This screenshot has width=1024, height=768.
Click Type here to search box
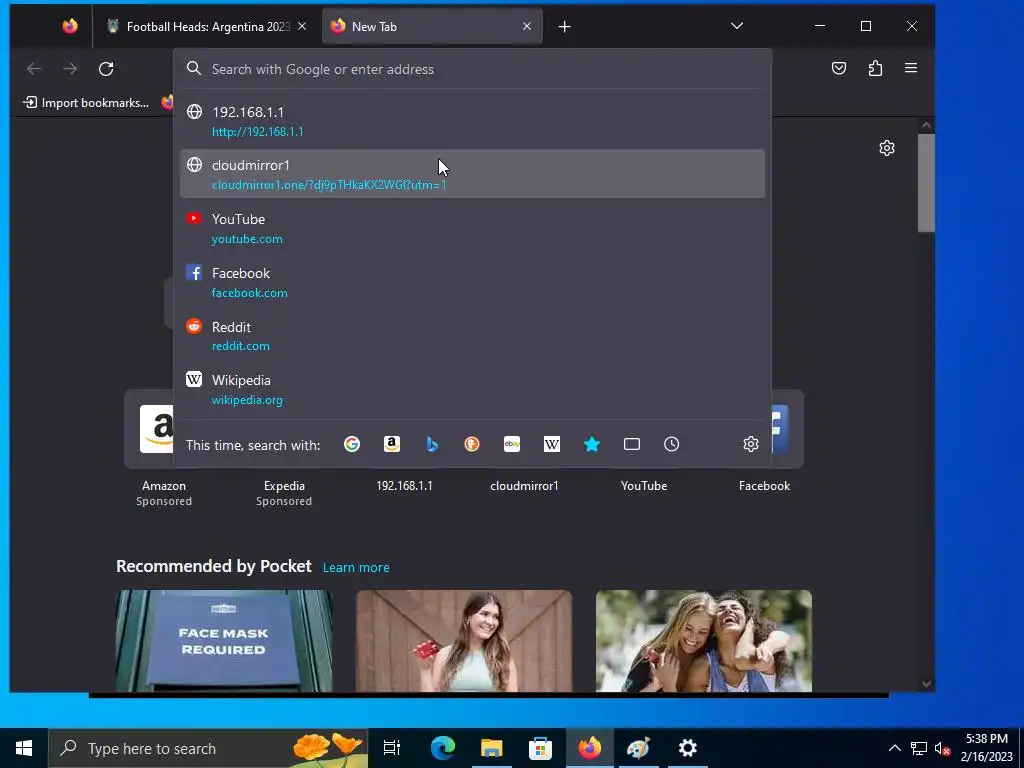pos(208,748)
